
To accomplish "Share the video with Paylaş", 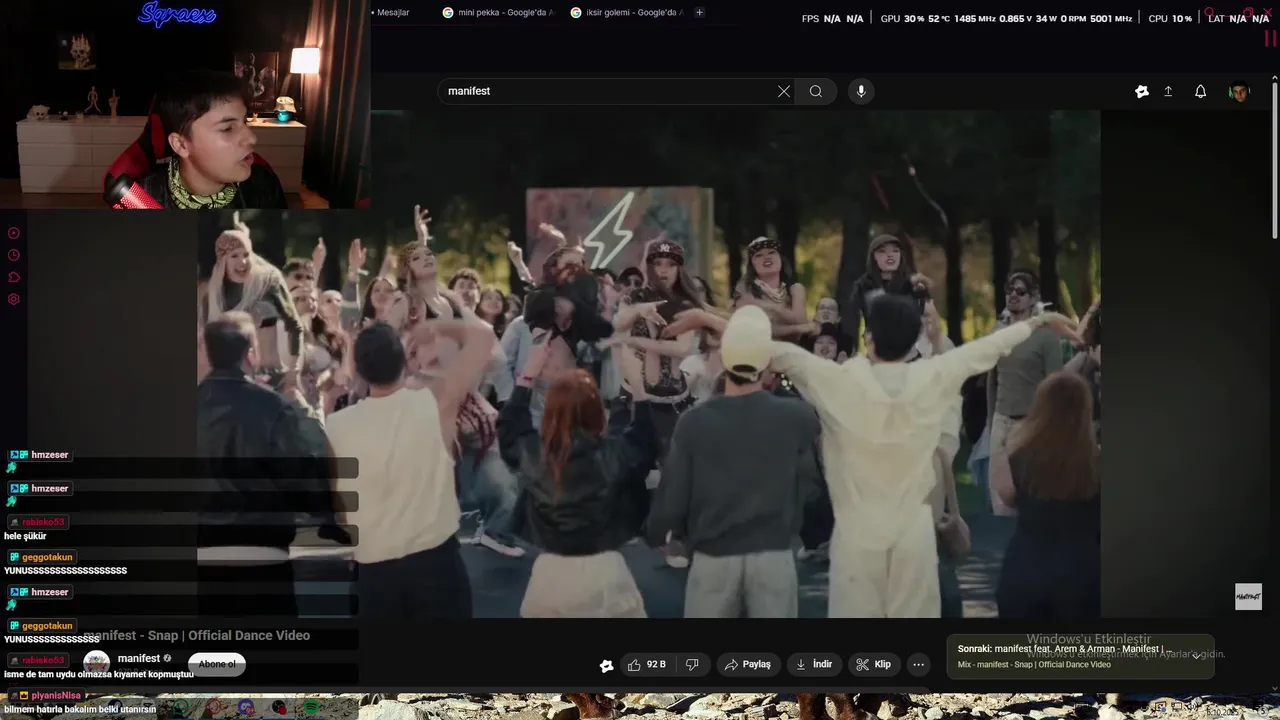I will tap(748, 664).
